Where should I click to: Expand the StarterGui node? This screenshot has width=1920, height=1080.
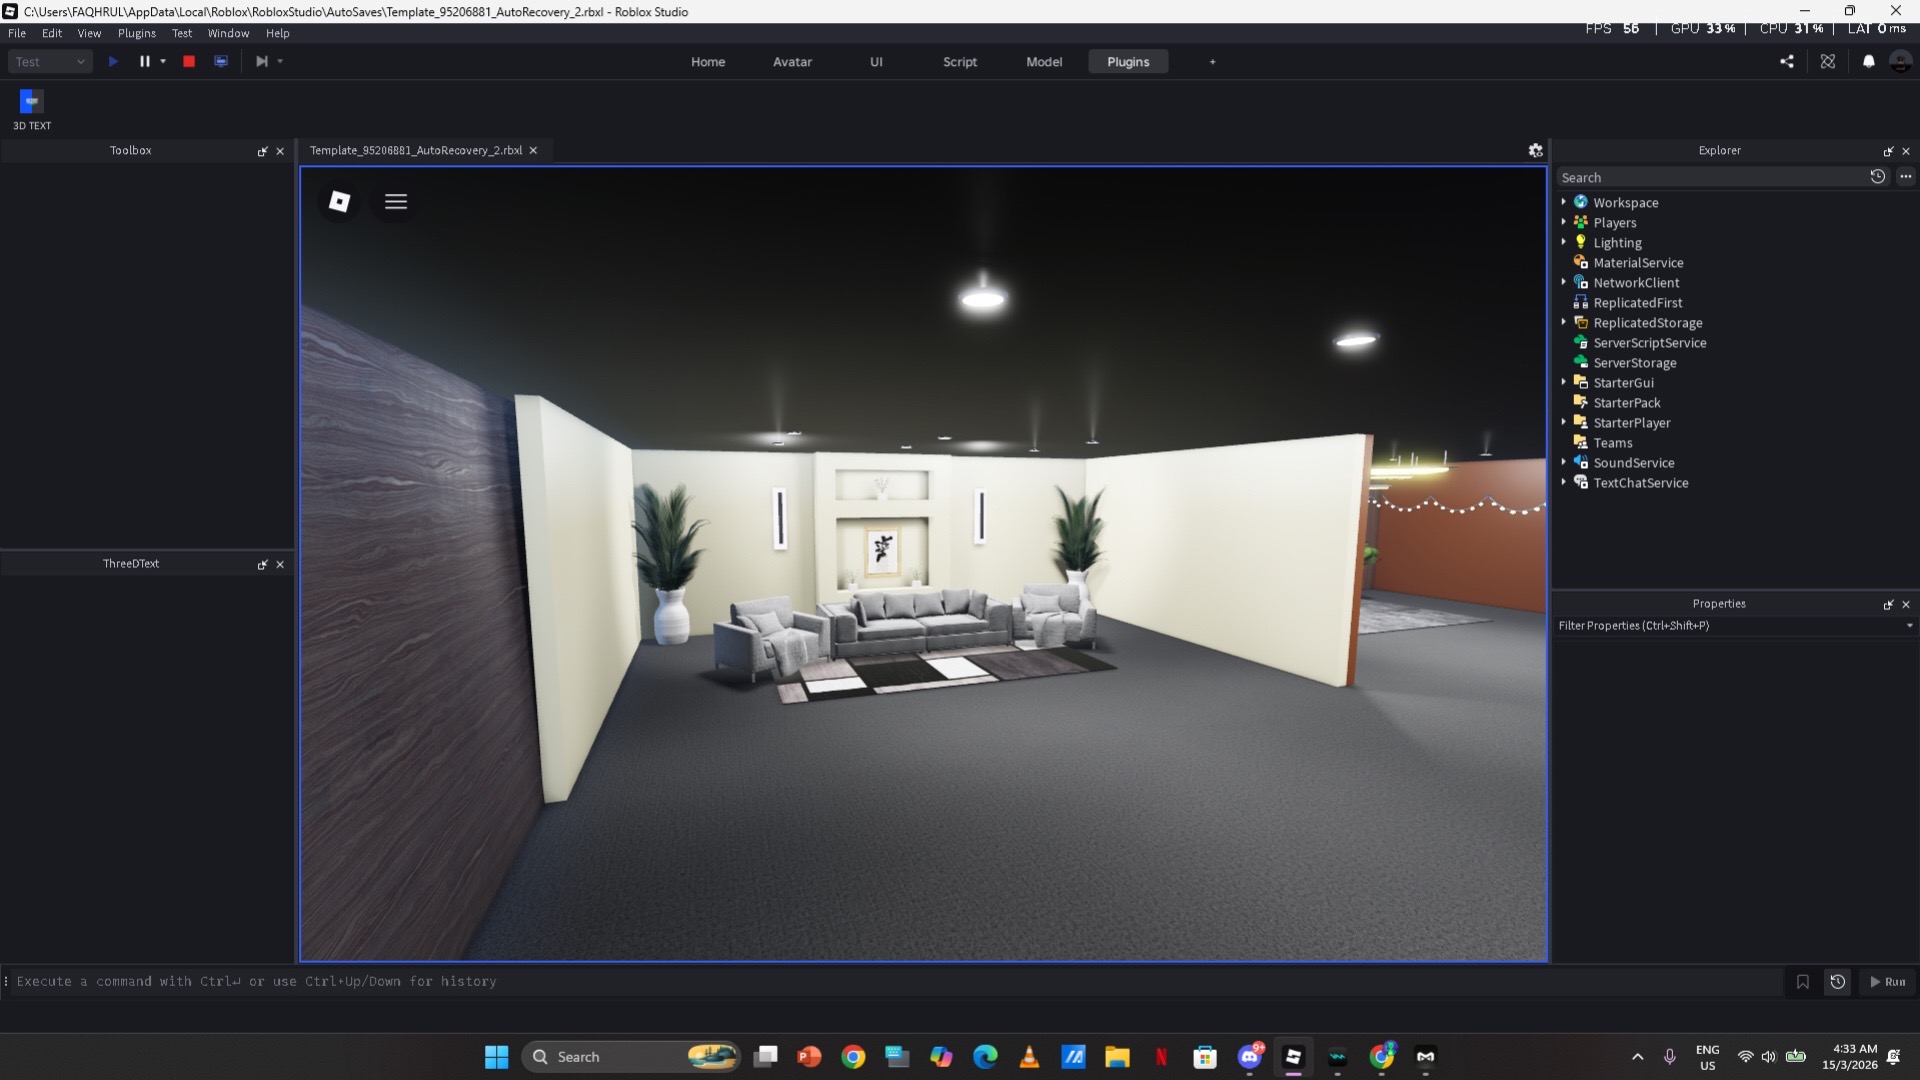coord(1564,382)
